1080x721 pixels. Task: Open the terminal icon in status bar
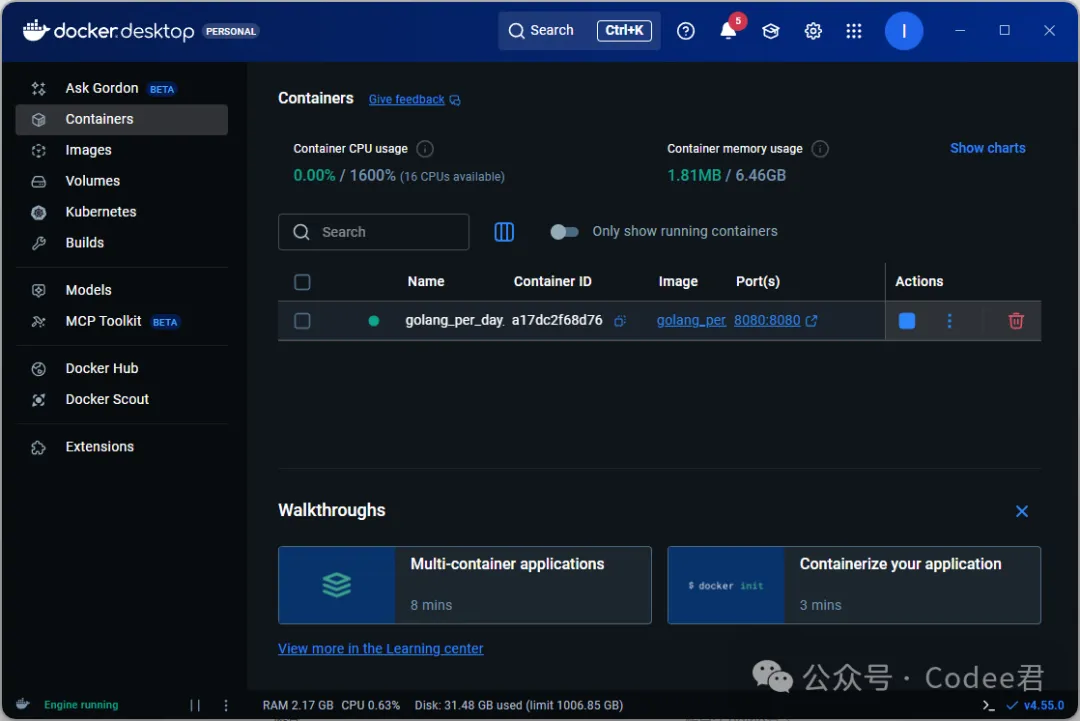[988, 705]
